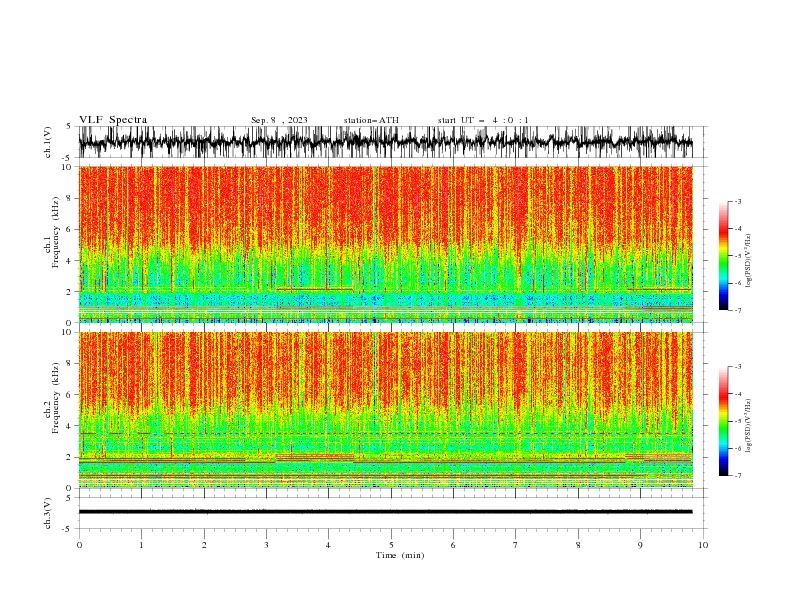Click the ch.1 waveform trace
The width and height of the screenshot is (792, 612).
pos(386,142)
